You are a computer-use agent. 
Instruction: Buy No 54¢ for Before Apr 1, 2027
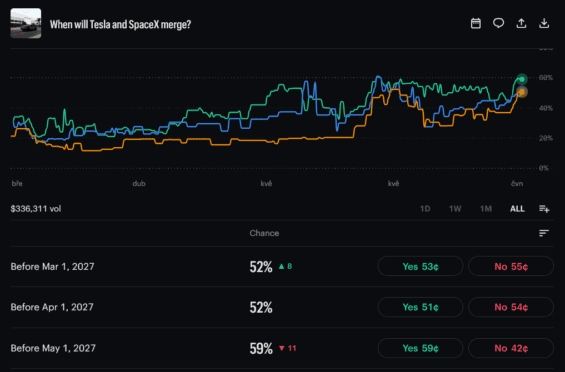[511, 307]
